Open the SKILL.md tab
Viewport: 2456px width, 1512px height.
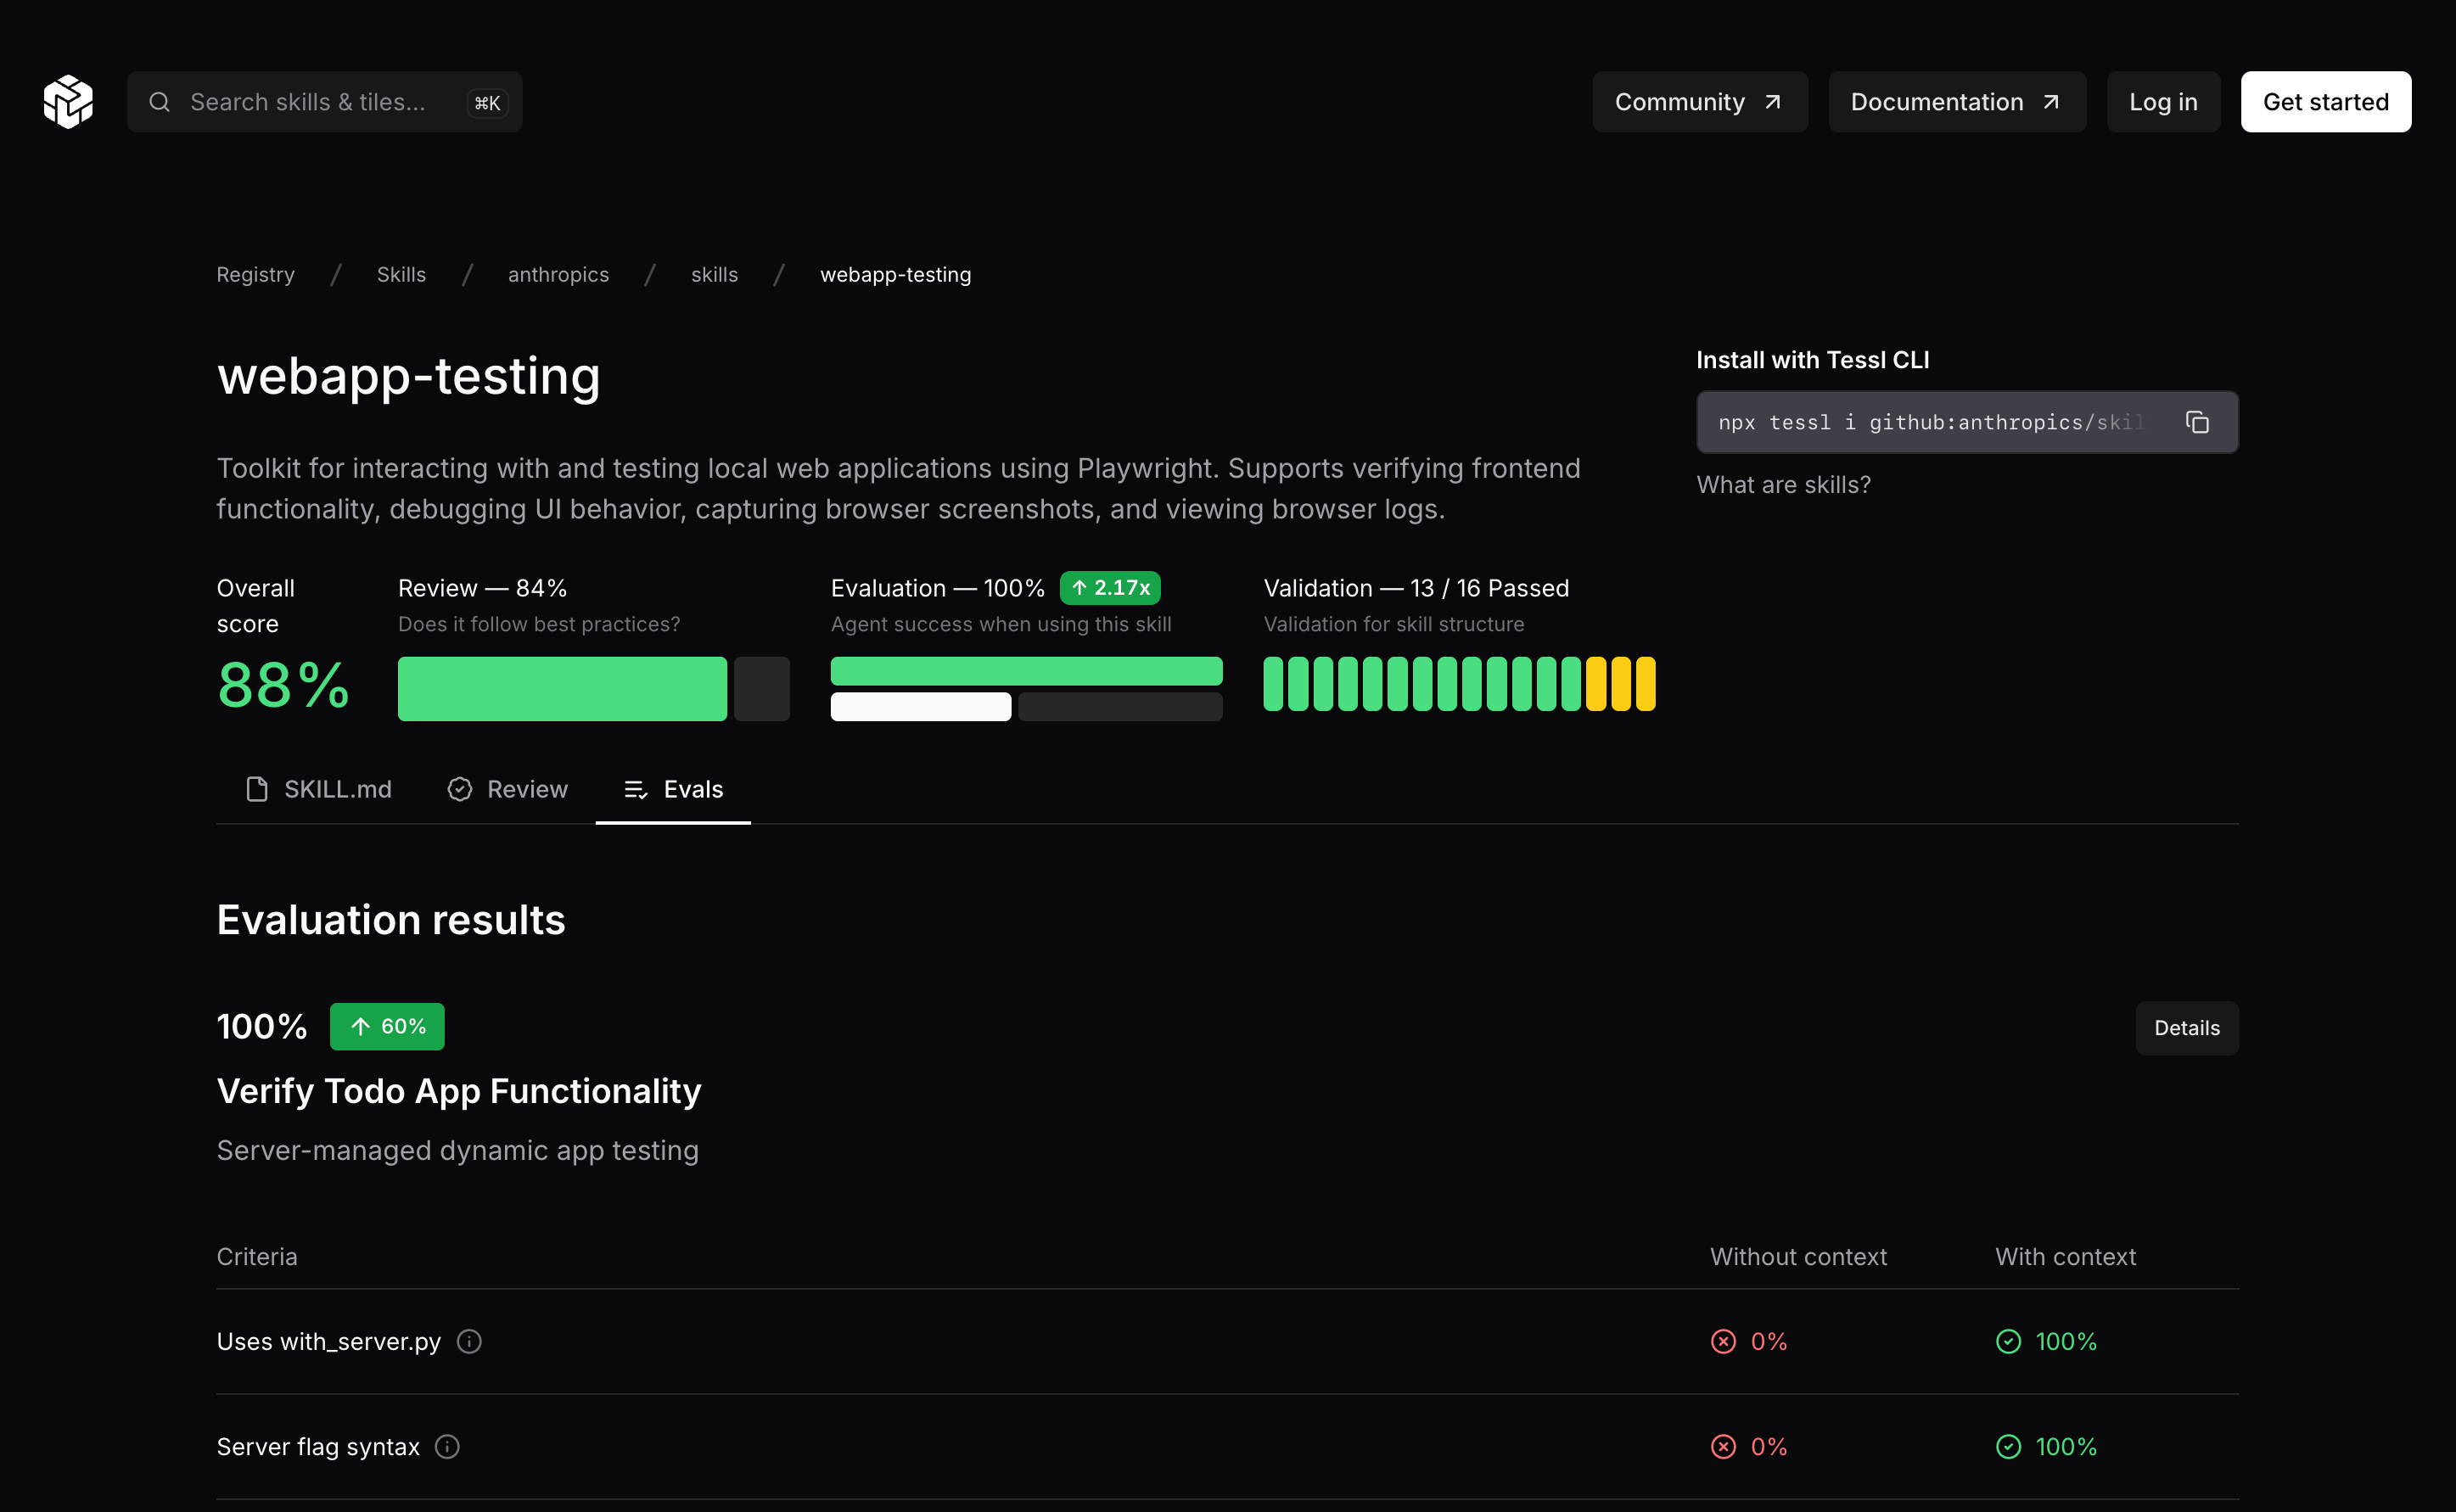point(319,789)
